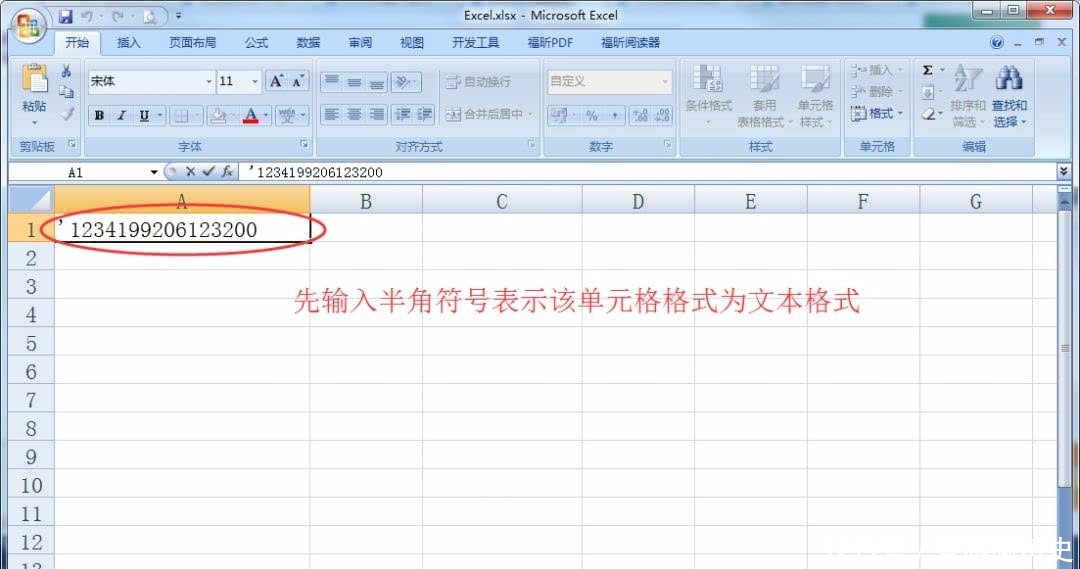
Task: Click insert function fx button
Action: (x=227, y=172)
